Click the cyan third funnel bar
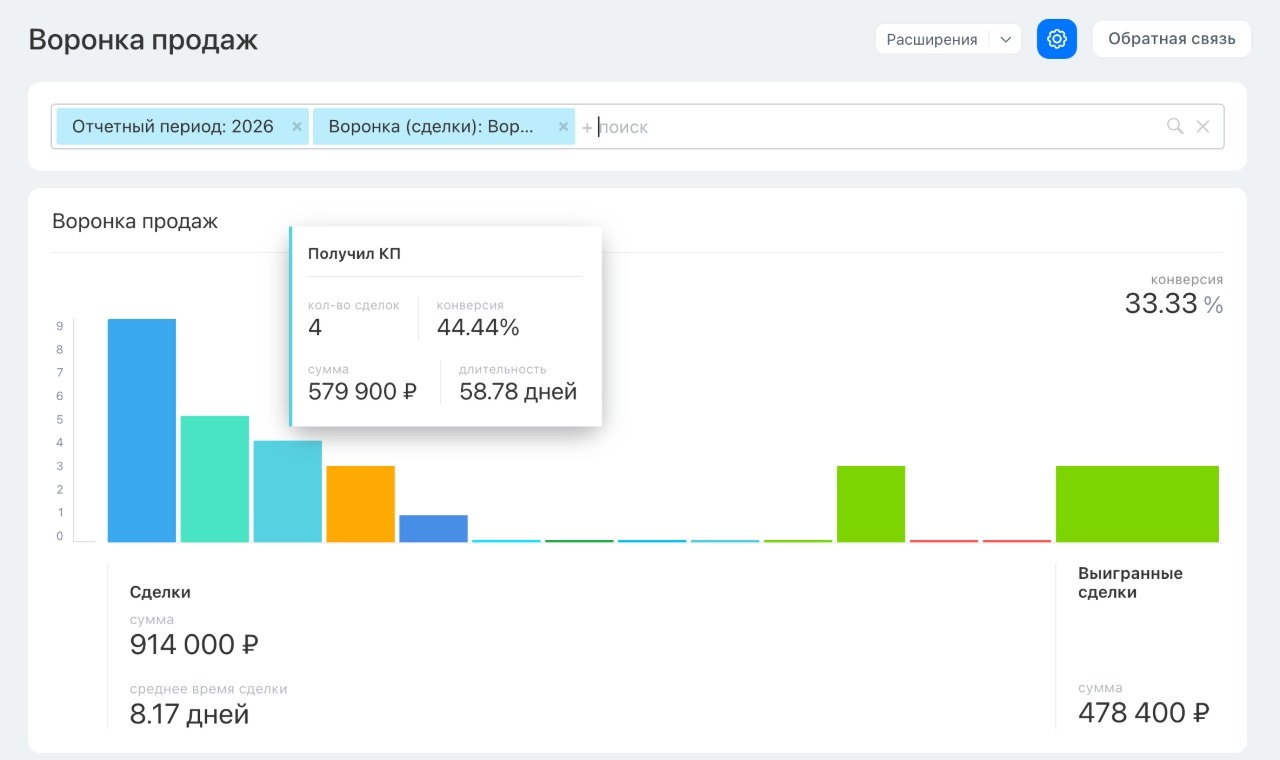 point(288,491)
